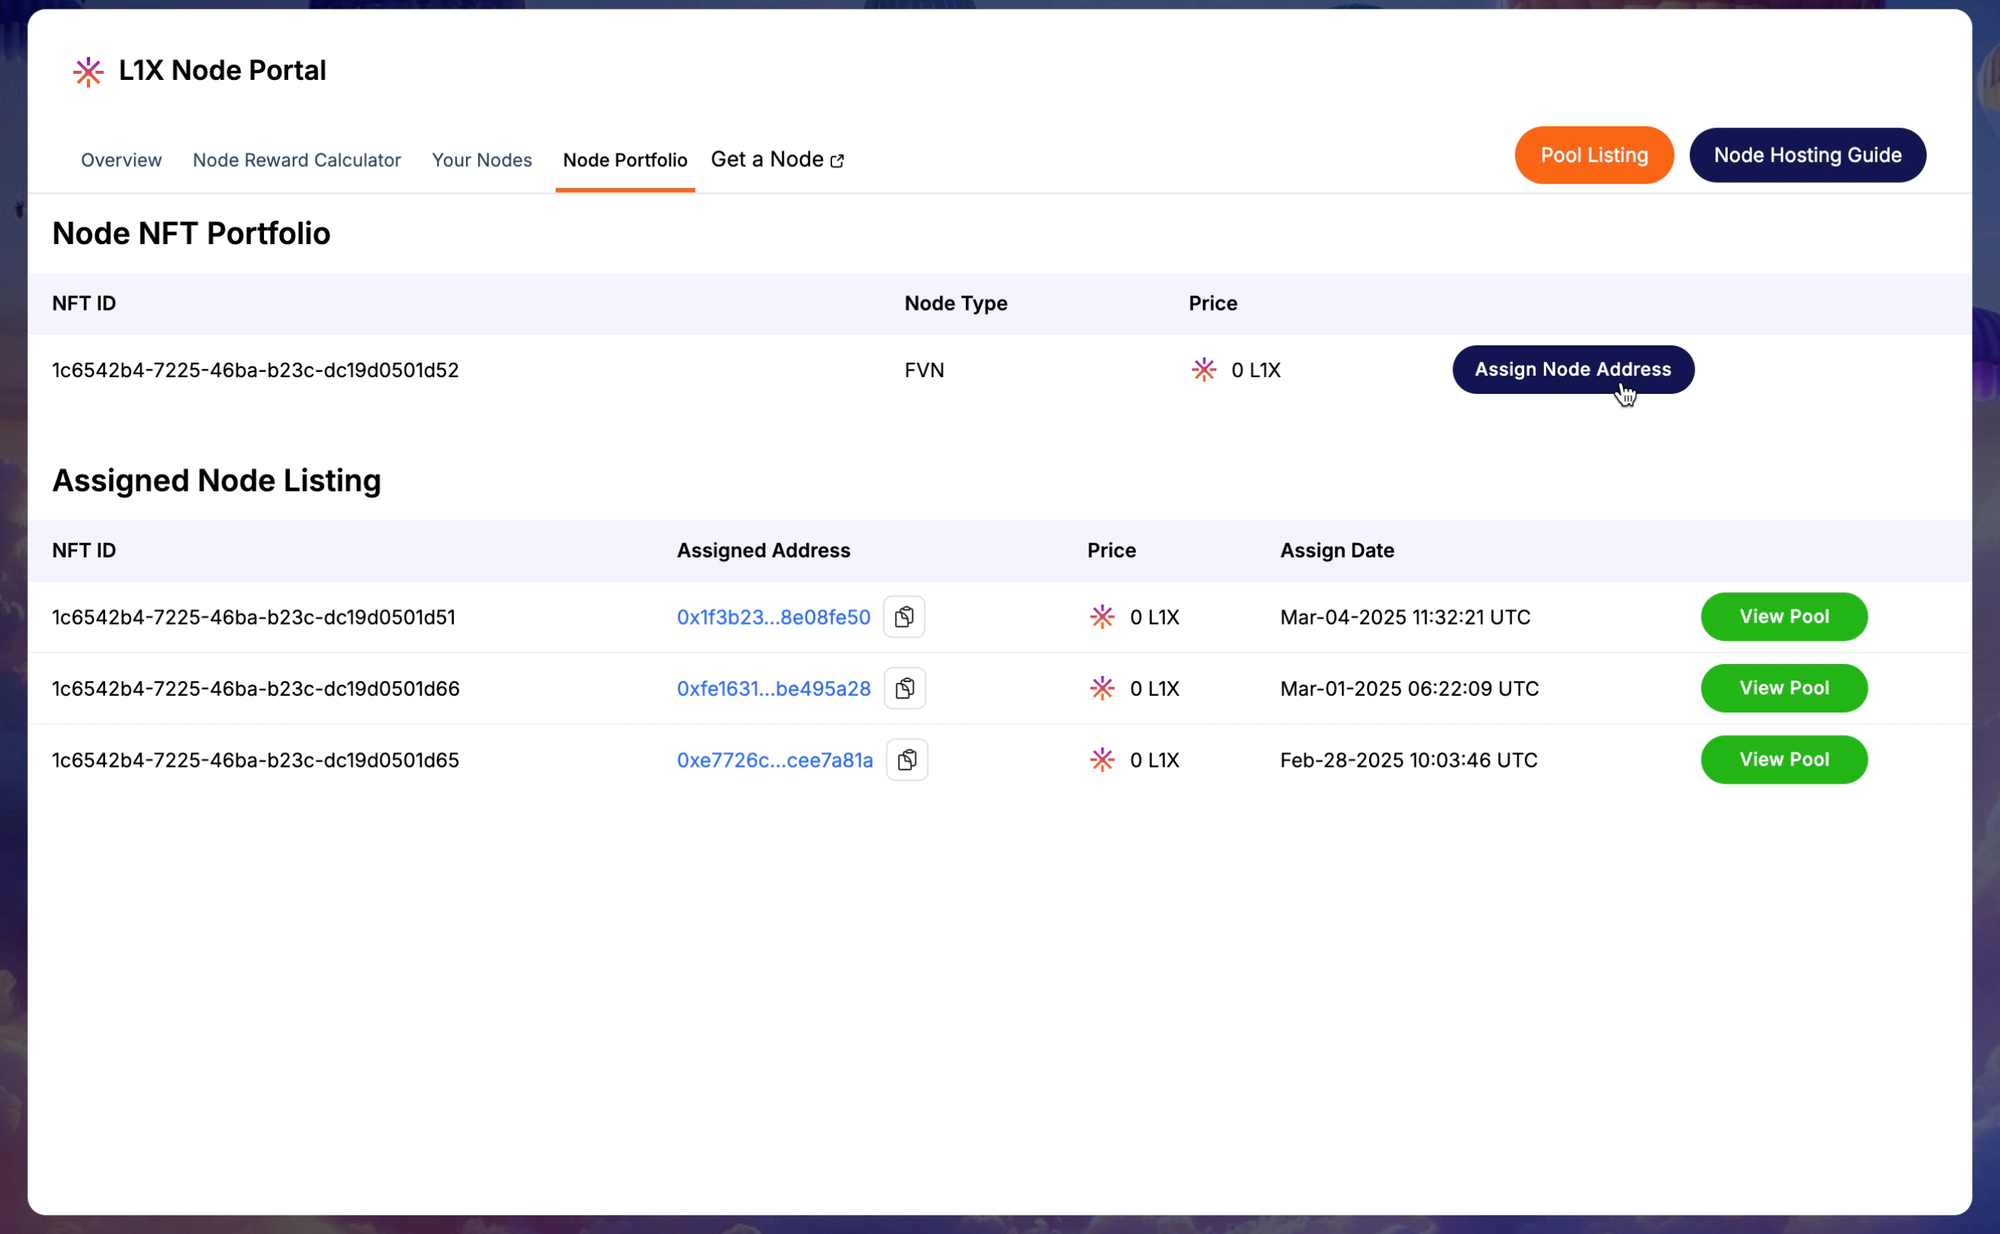The height and width of the screenshot is (1234, 2000).
Task: Click Assign Node Address button
Action: click(1572, 369)
